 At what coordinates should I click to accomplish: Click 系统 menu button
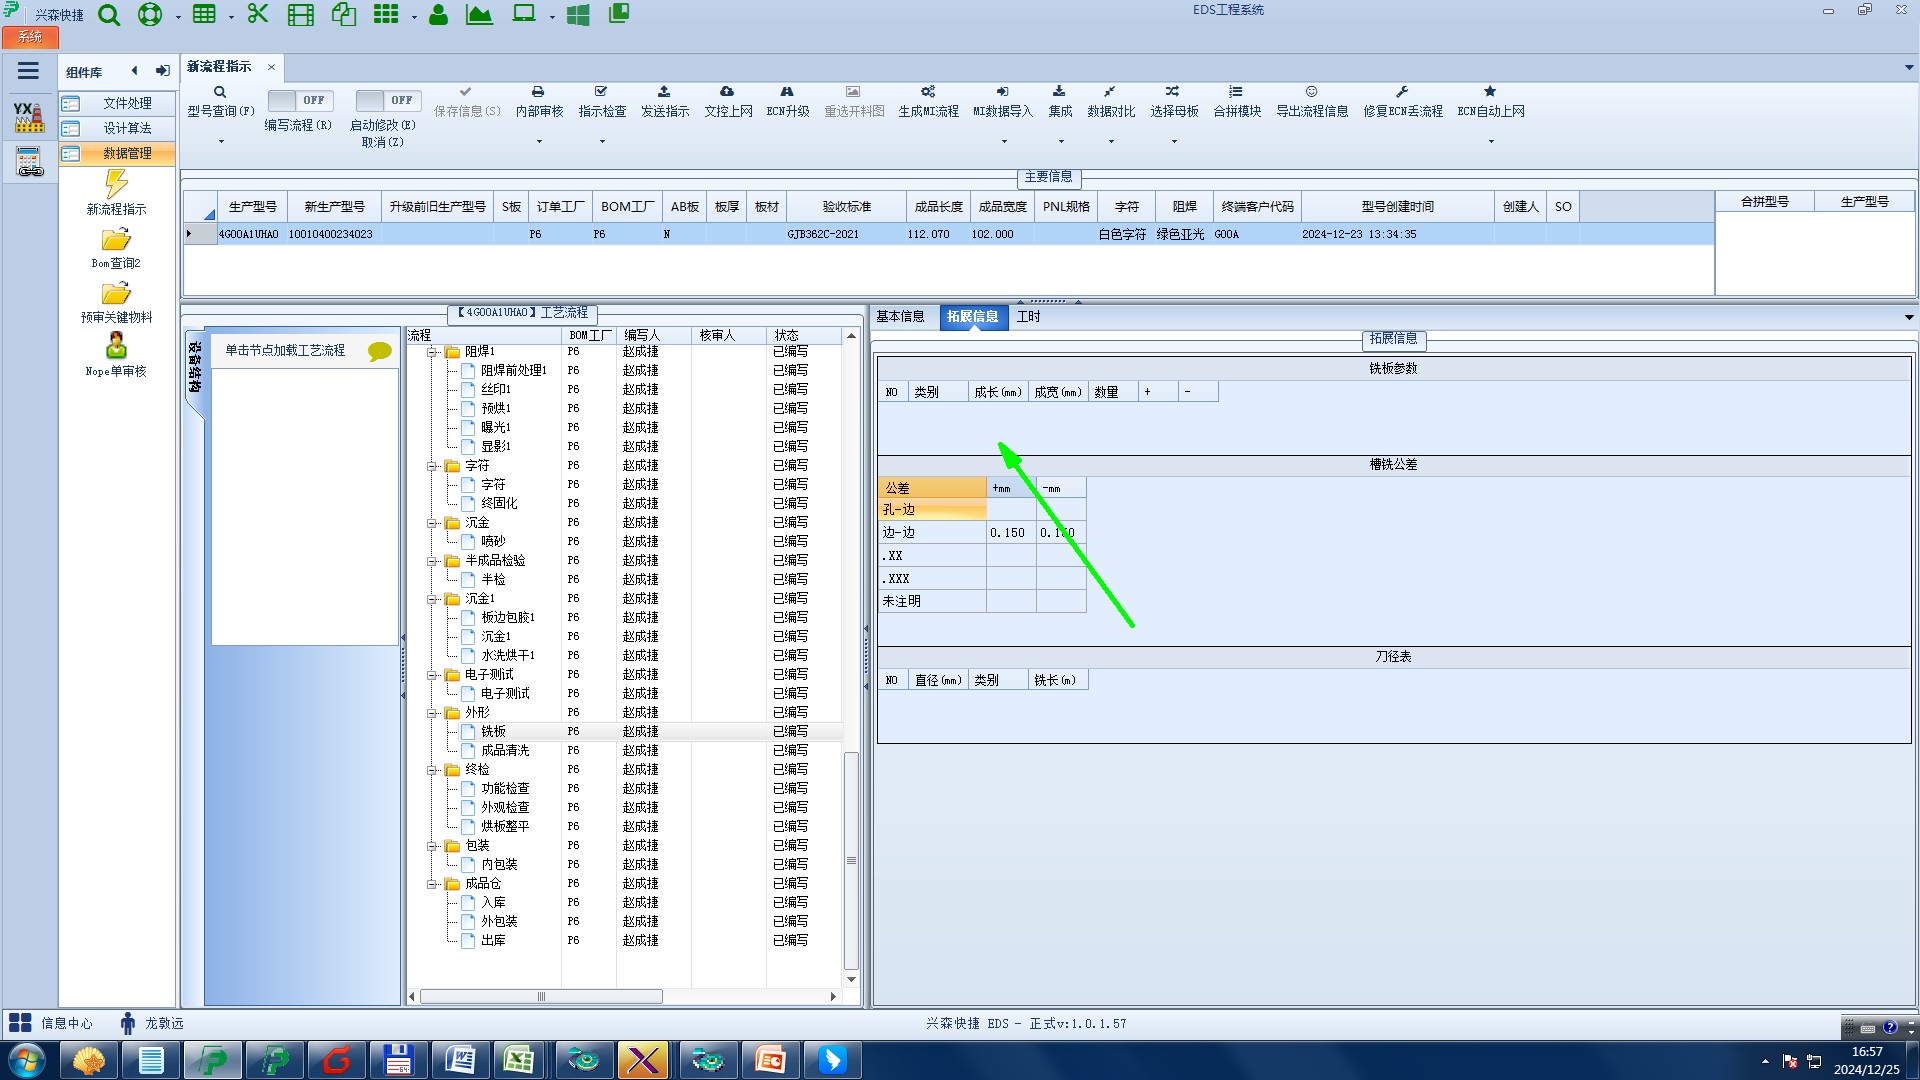tap(30, 37)
